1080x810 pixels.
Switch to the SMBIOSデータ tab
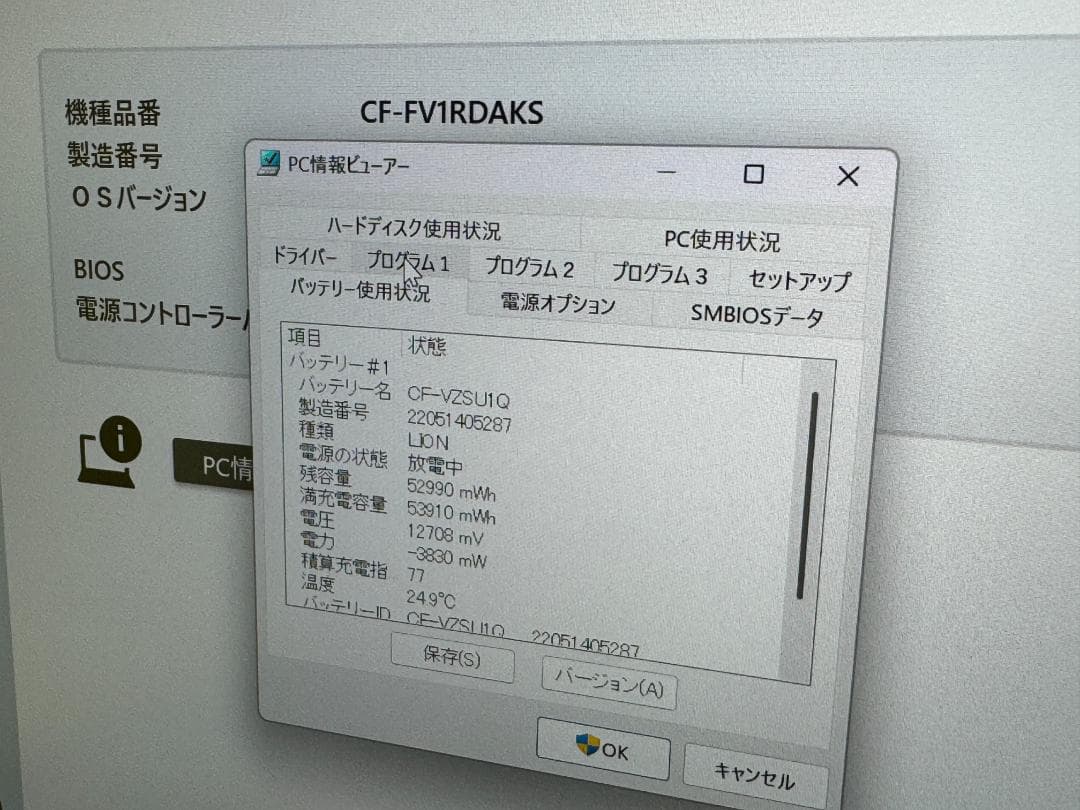pos(754,314)
